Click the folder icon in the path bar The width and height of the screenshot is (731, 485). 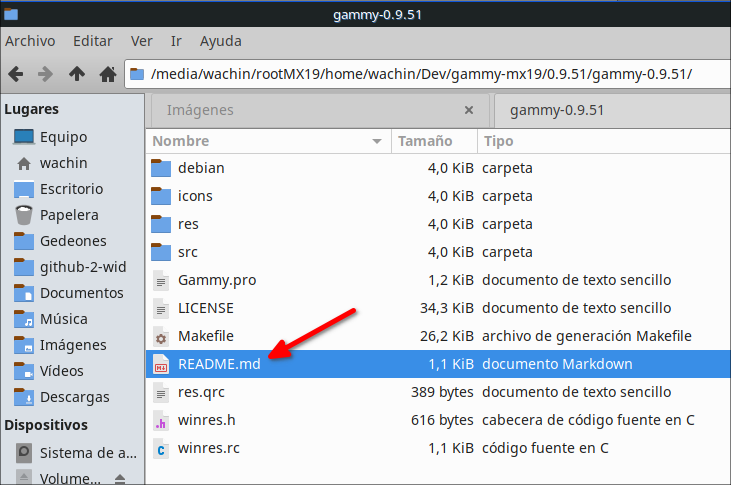pos(137,74)
